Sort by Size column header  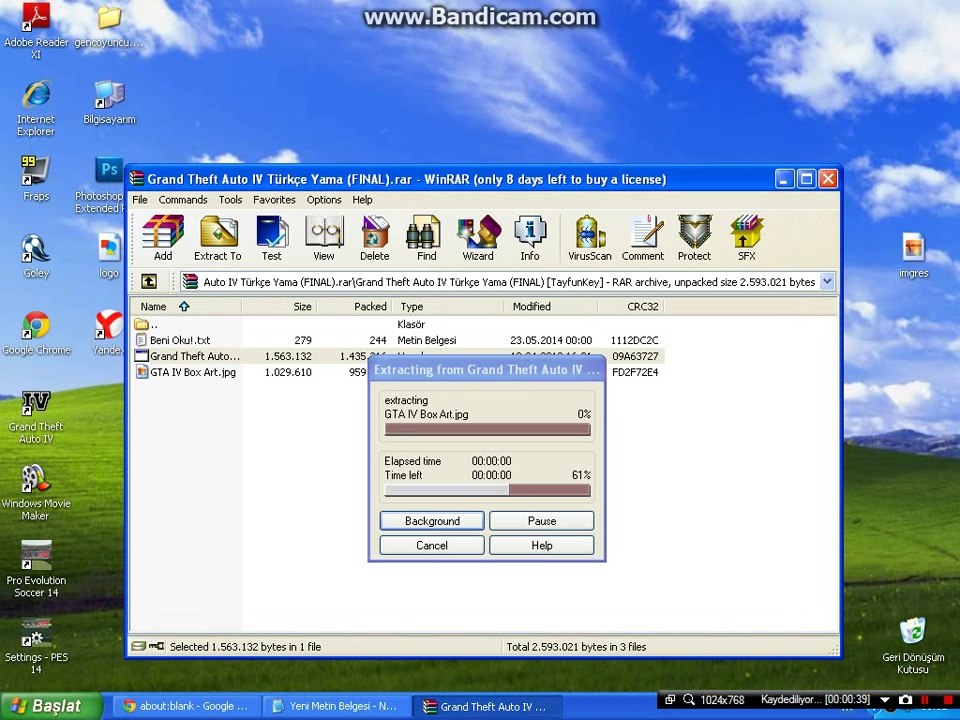coord(279,306)
